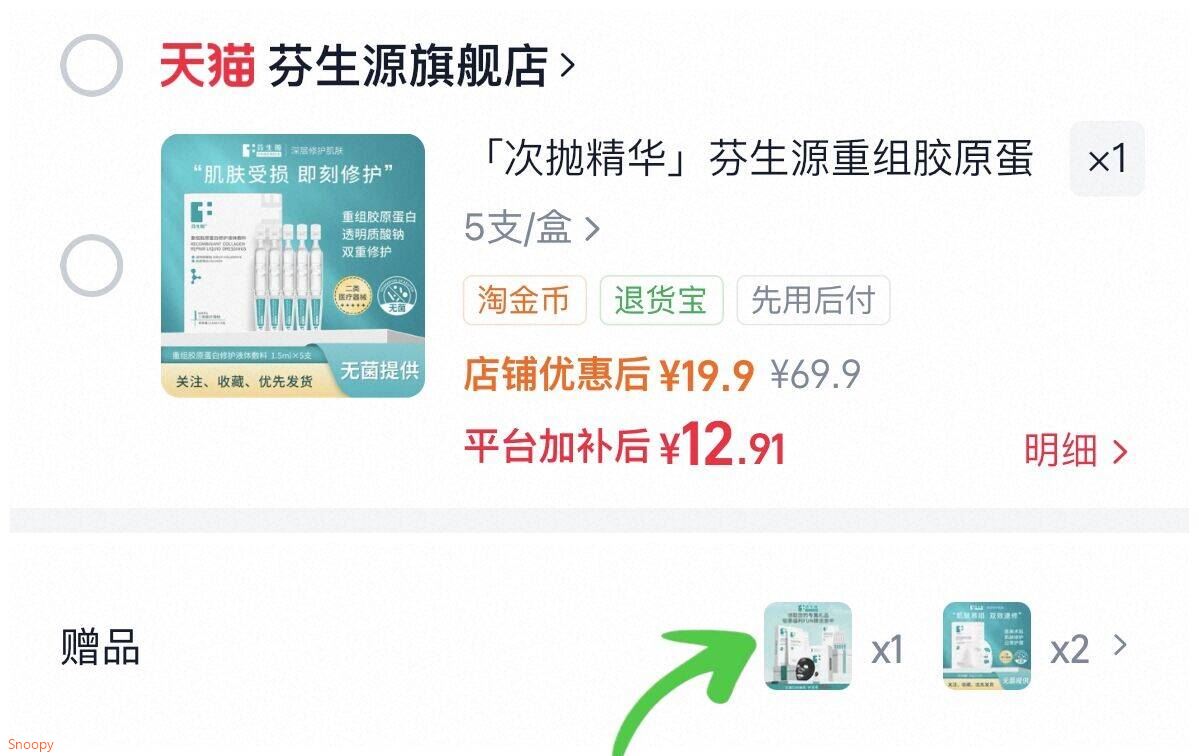1199x756 pixels.
Task: Open the 5支/盒 variant selector
Action: point(531,228)
